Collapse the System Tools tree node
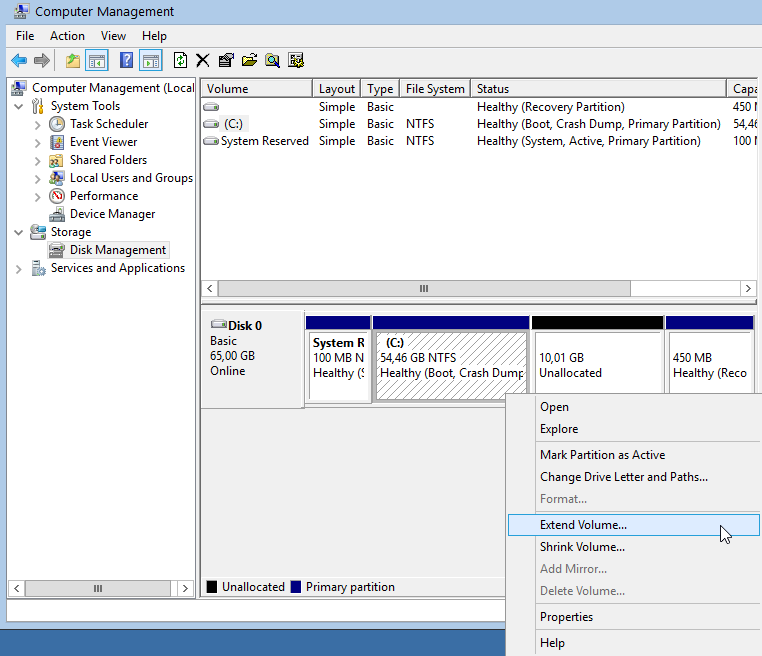762x656 pixels. tap(19, 106)
